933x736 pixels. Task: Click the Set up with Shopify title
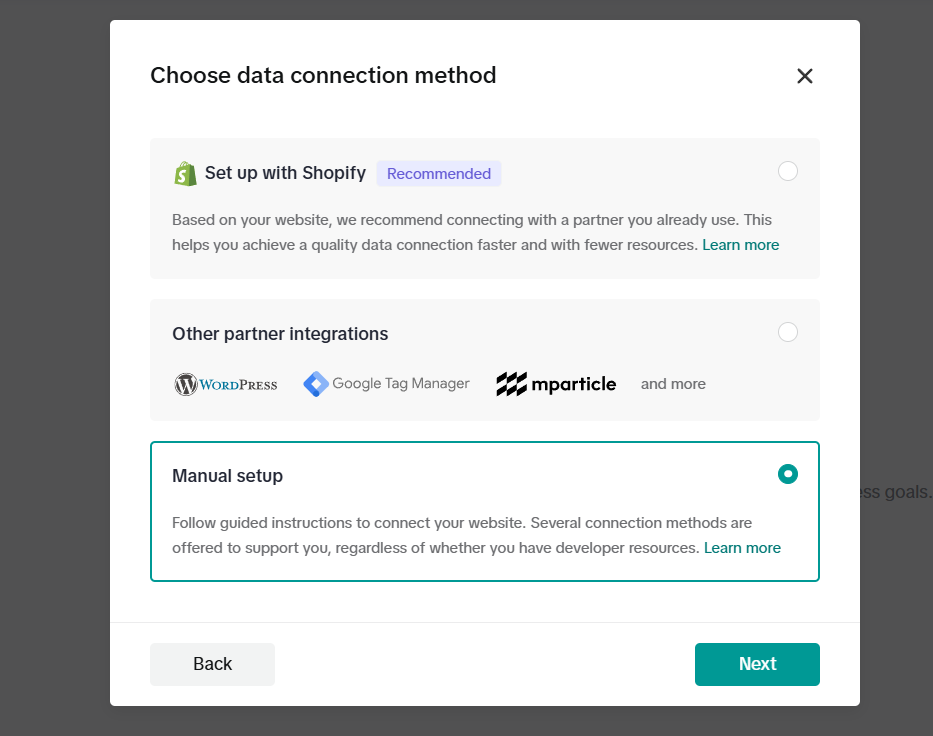(x=285, y=173)
